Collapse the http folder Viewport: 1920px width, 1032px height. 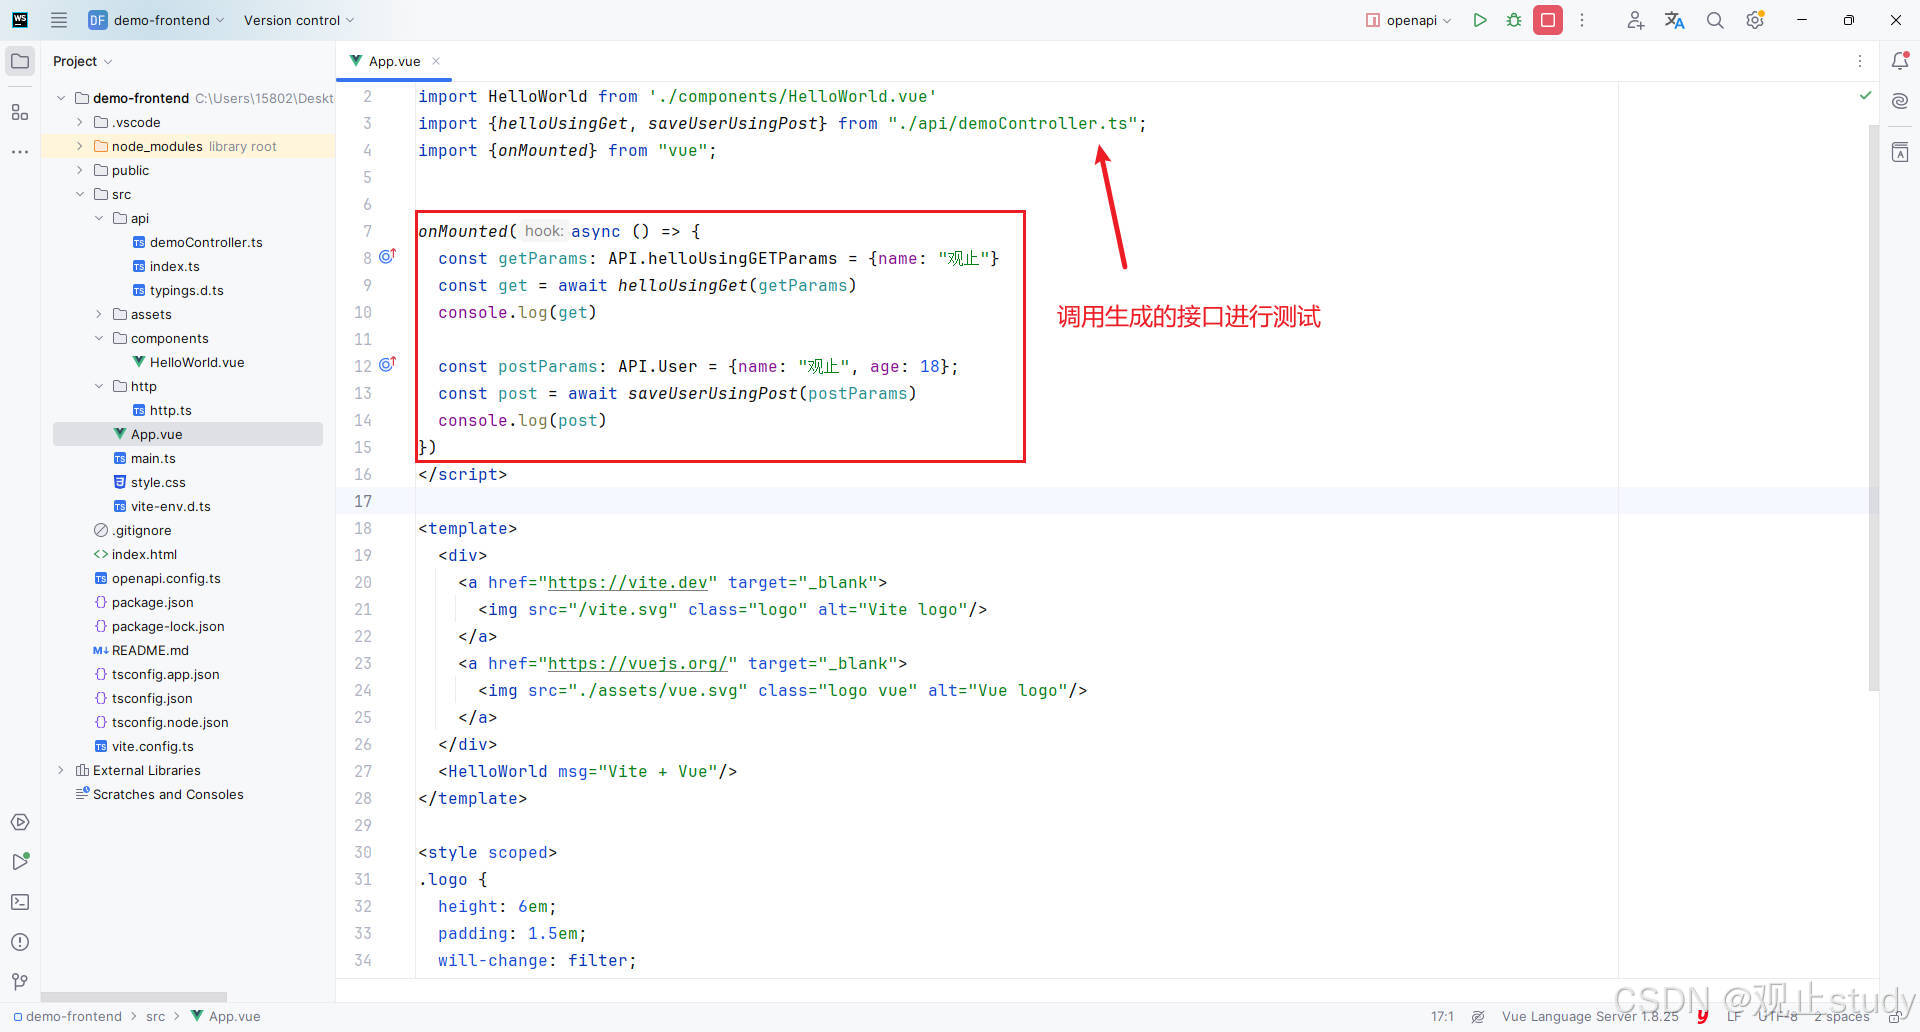98,386
